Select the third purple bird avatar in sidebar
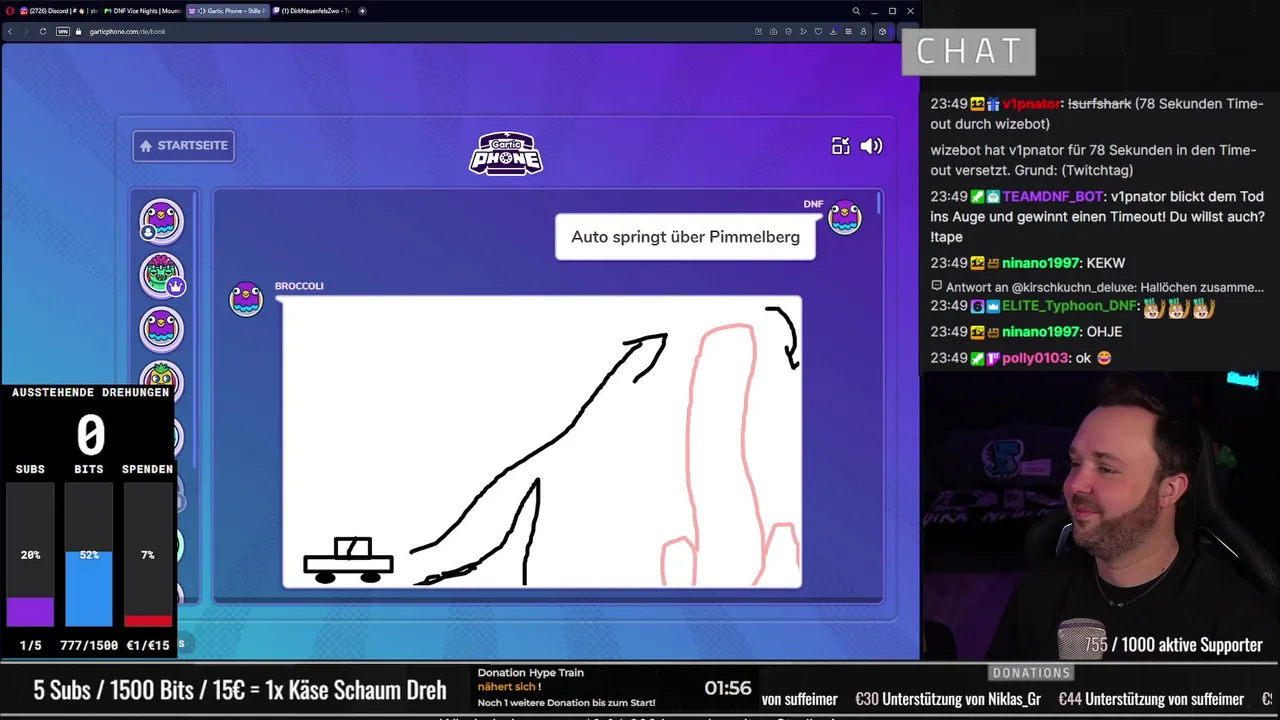Image resolution: width=1280 pixels, height=720 pixels. pos(161,329)
